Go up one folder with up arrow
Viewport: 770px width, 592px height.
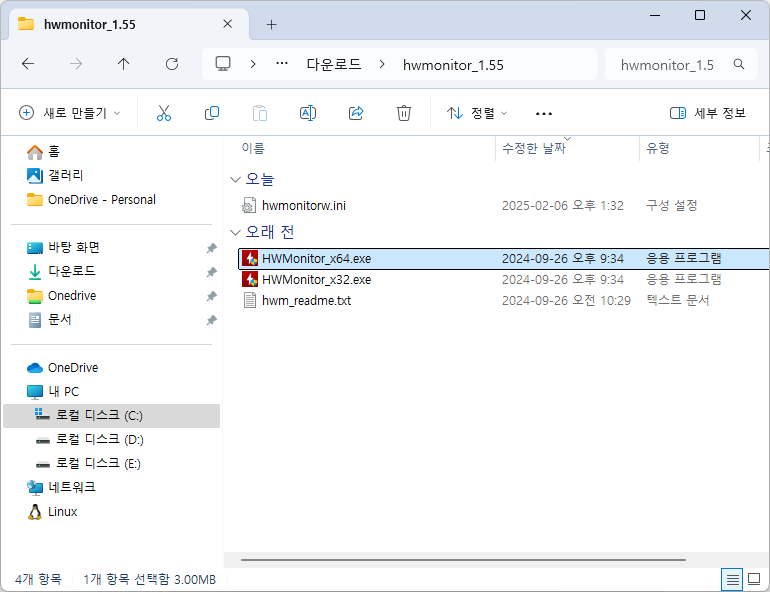[123, 64]
